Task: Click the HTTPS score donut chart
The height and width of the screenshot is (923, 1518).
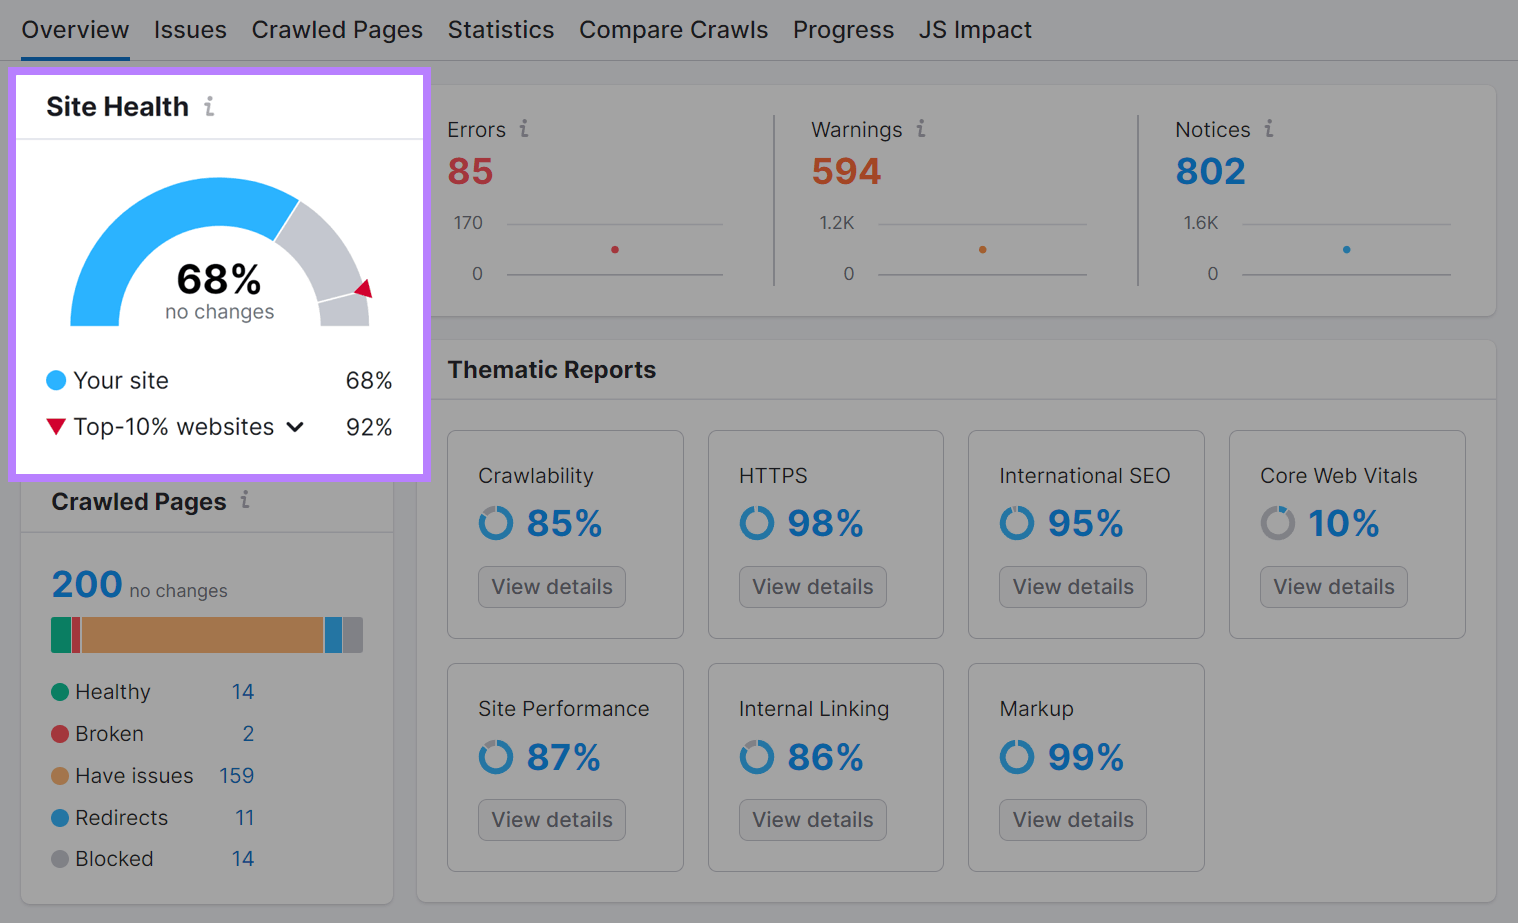Action: point(757,522)
